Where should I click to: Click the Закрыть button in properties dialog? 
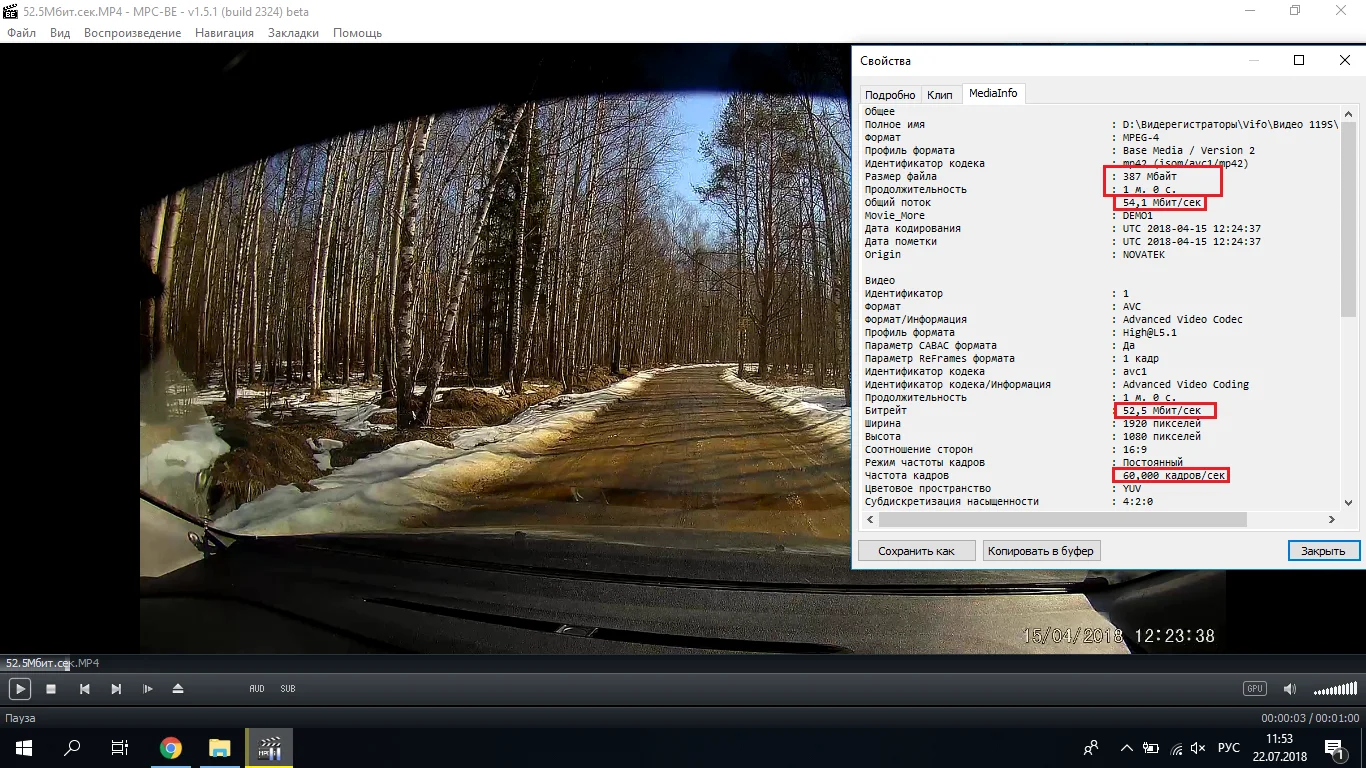(1323, 551)
